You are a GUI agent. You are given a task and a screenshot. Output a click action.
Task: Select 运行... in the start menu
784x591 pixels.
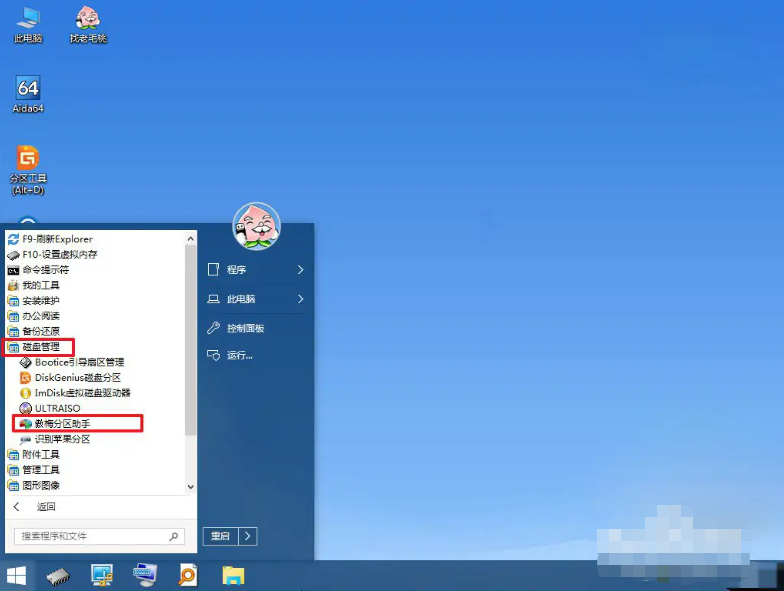coord(239,355)
